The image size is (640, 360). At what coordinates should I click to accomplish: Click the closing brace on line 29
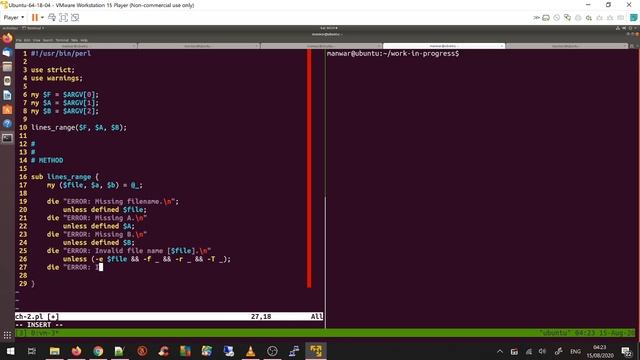tap(33, 284)
